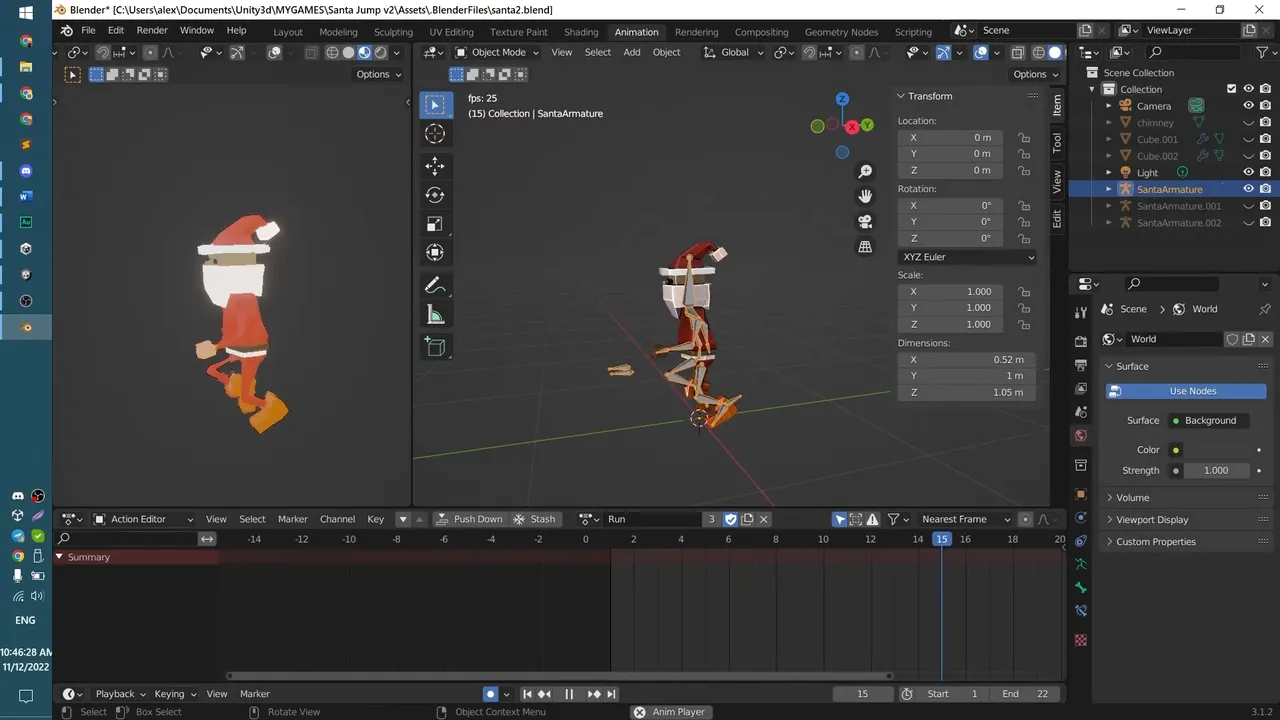Toggle Only Show Selected in Action Editor
This screenshot has height=720, width=1280.
pos(840,519)
